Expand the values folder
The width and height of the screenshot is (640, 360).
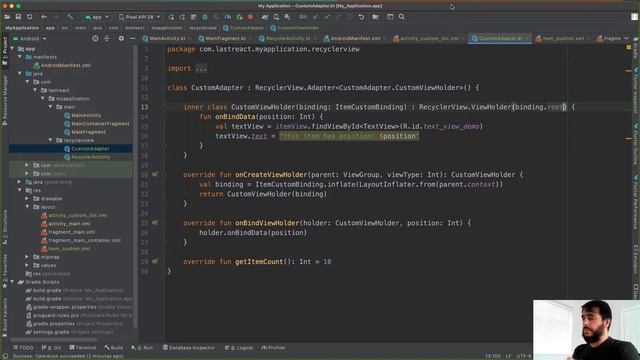(27, 265)
